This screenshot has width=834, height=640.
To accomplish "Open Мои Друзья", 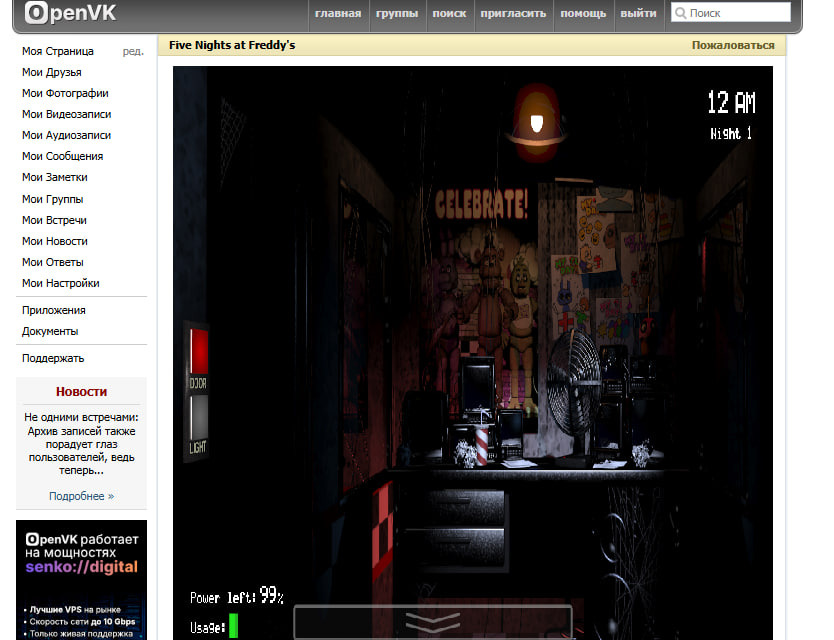I will click(52, 72).
